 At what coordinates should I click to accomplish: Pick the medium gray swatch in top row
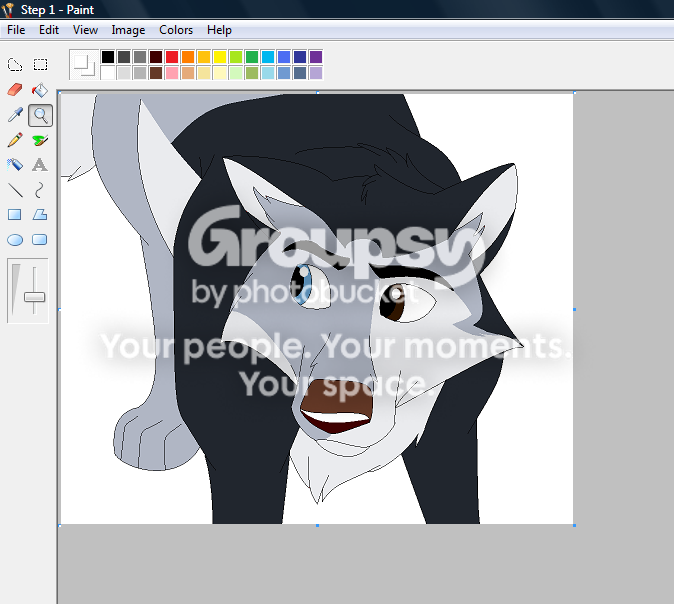click(140, 57)
